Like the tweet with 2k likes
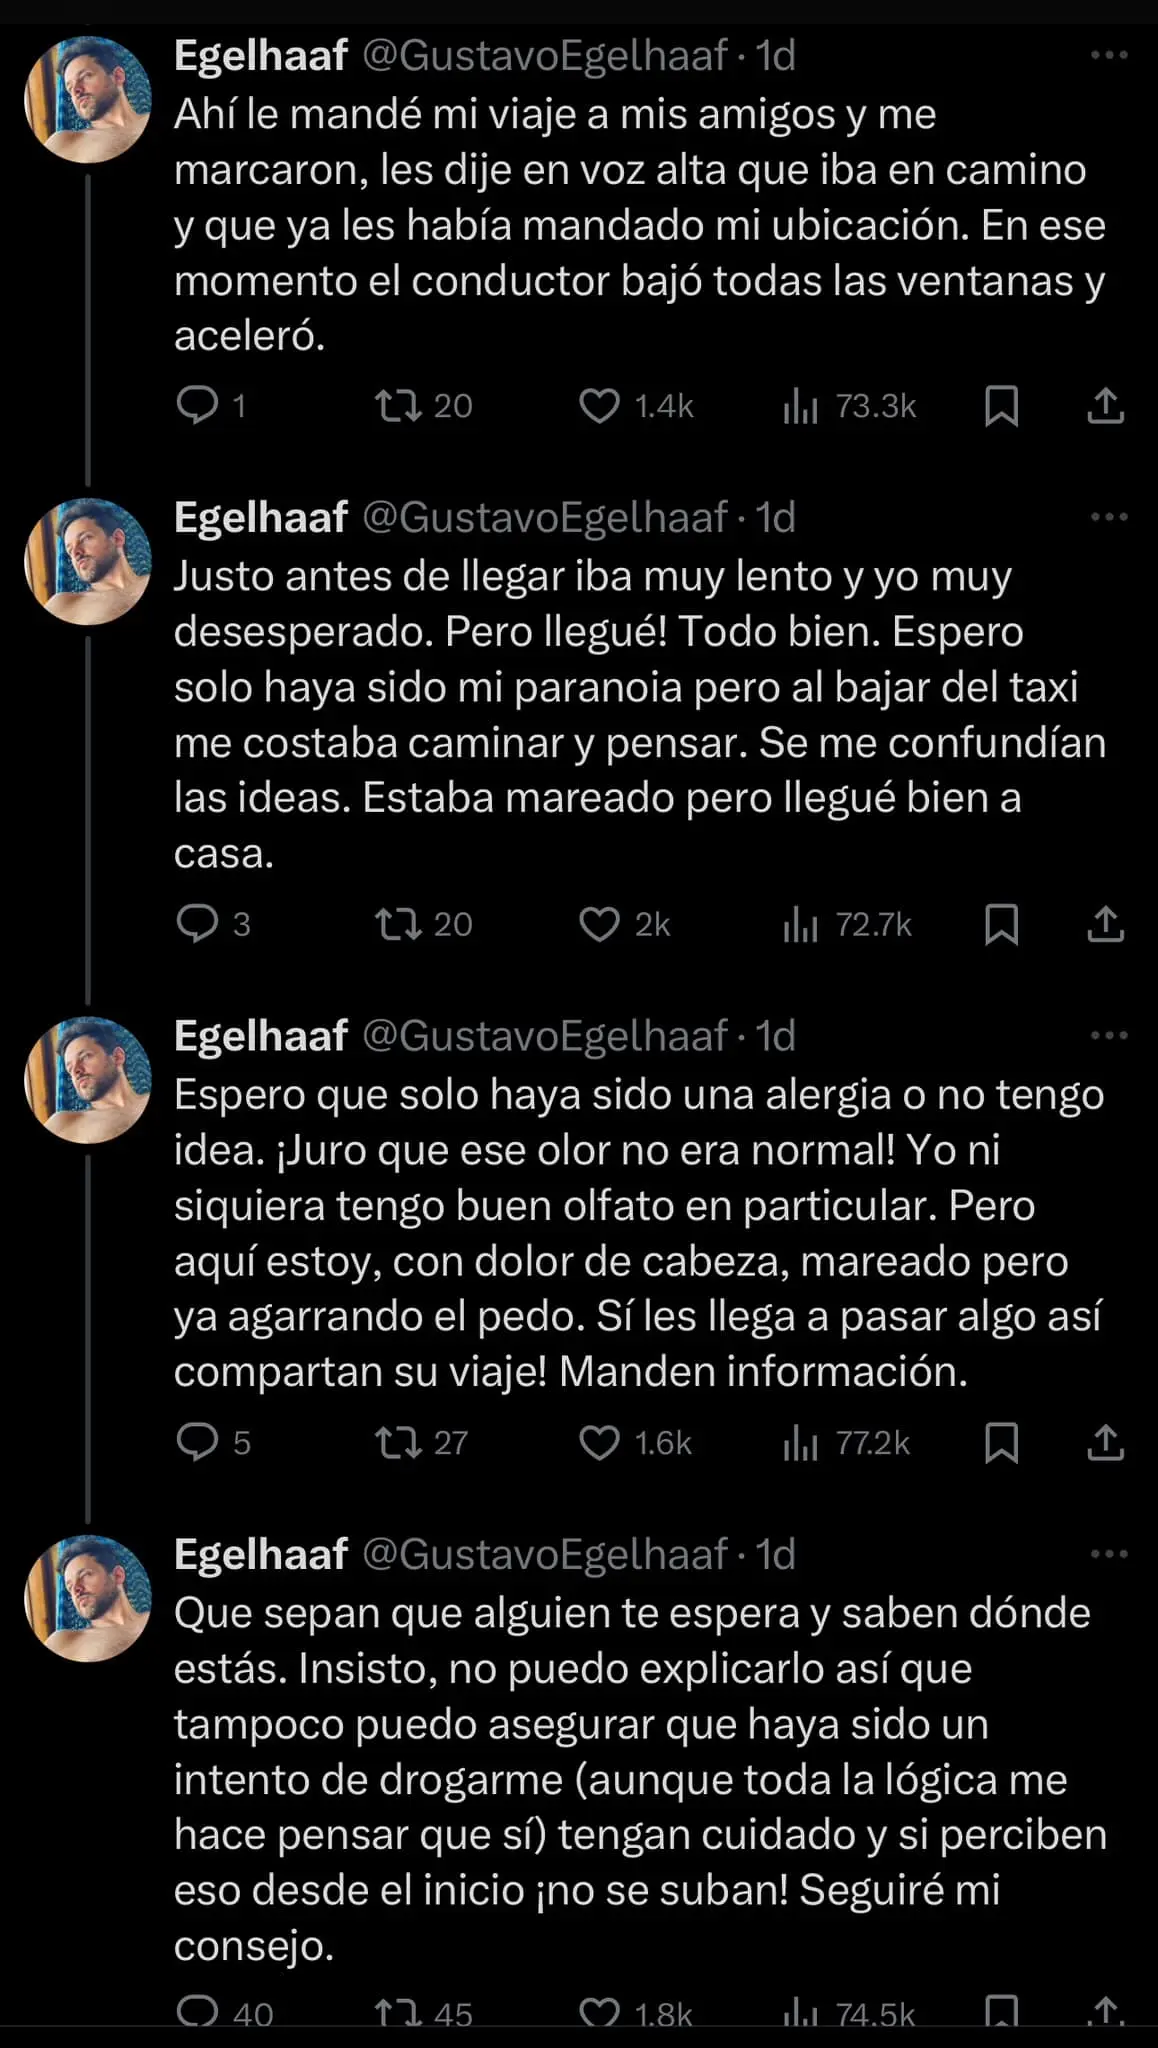Image resolution: width=1158 pixels, height=2048 pixels. (600, 925)
